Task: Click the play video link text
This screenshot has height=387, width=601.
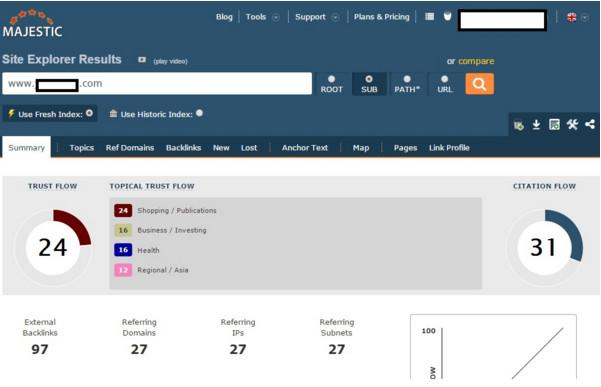Action: pos(171,61)
